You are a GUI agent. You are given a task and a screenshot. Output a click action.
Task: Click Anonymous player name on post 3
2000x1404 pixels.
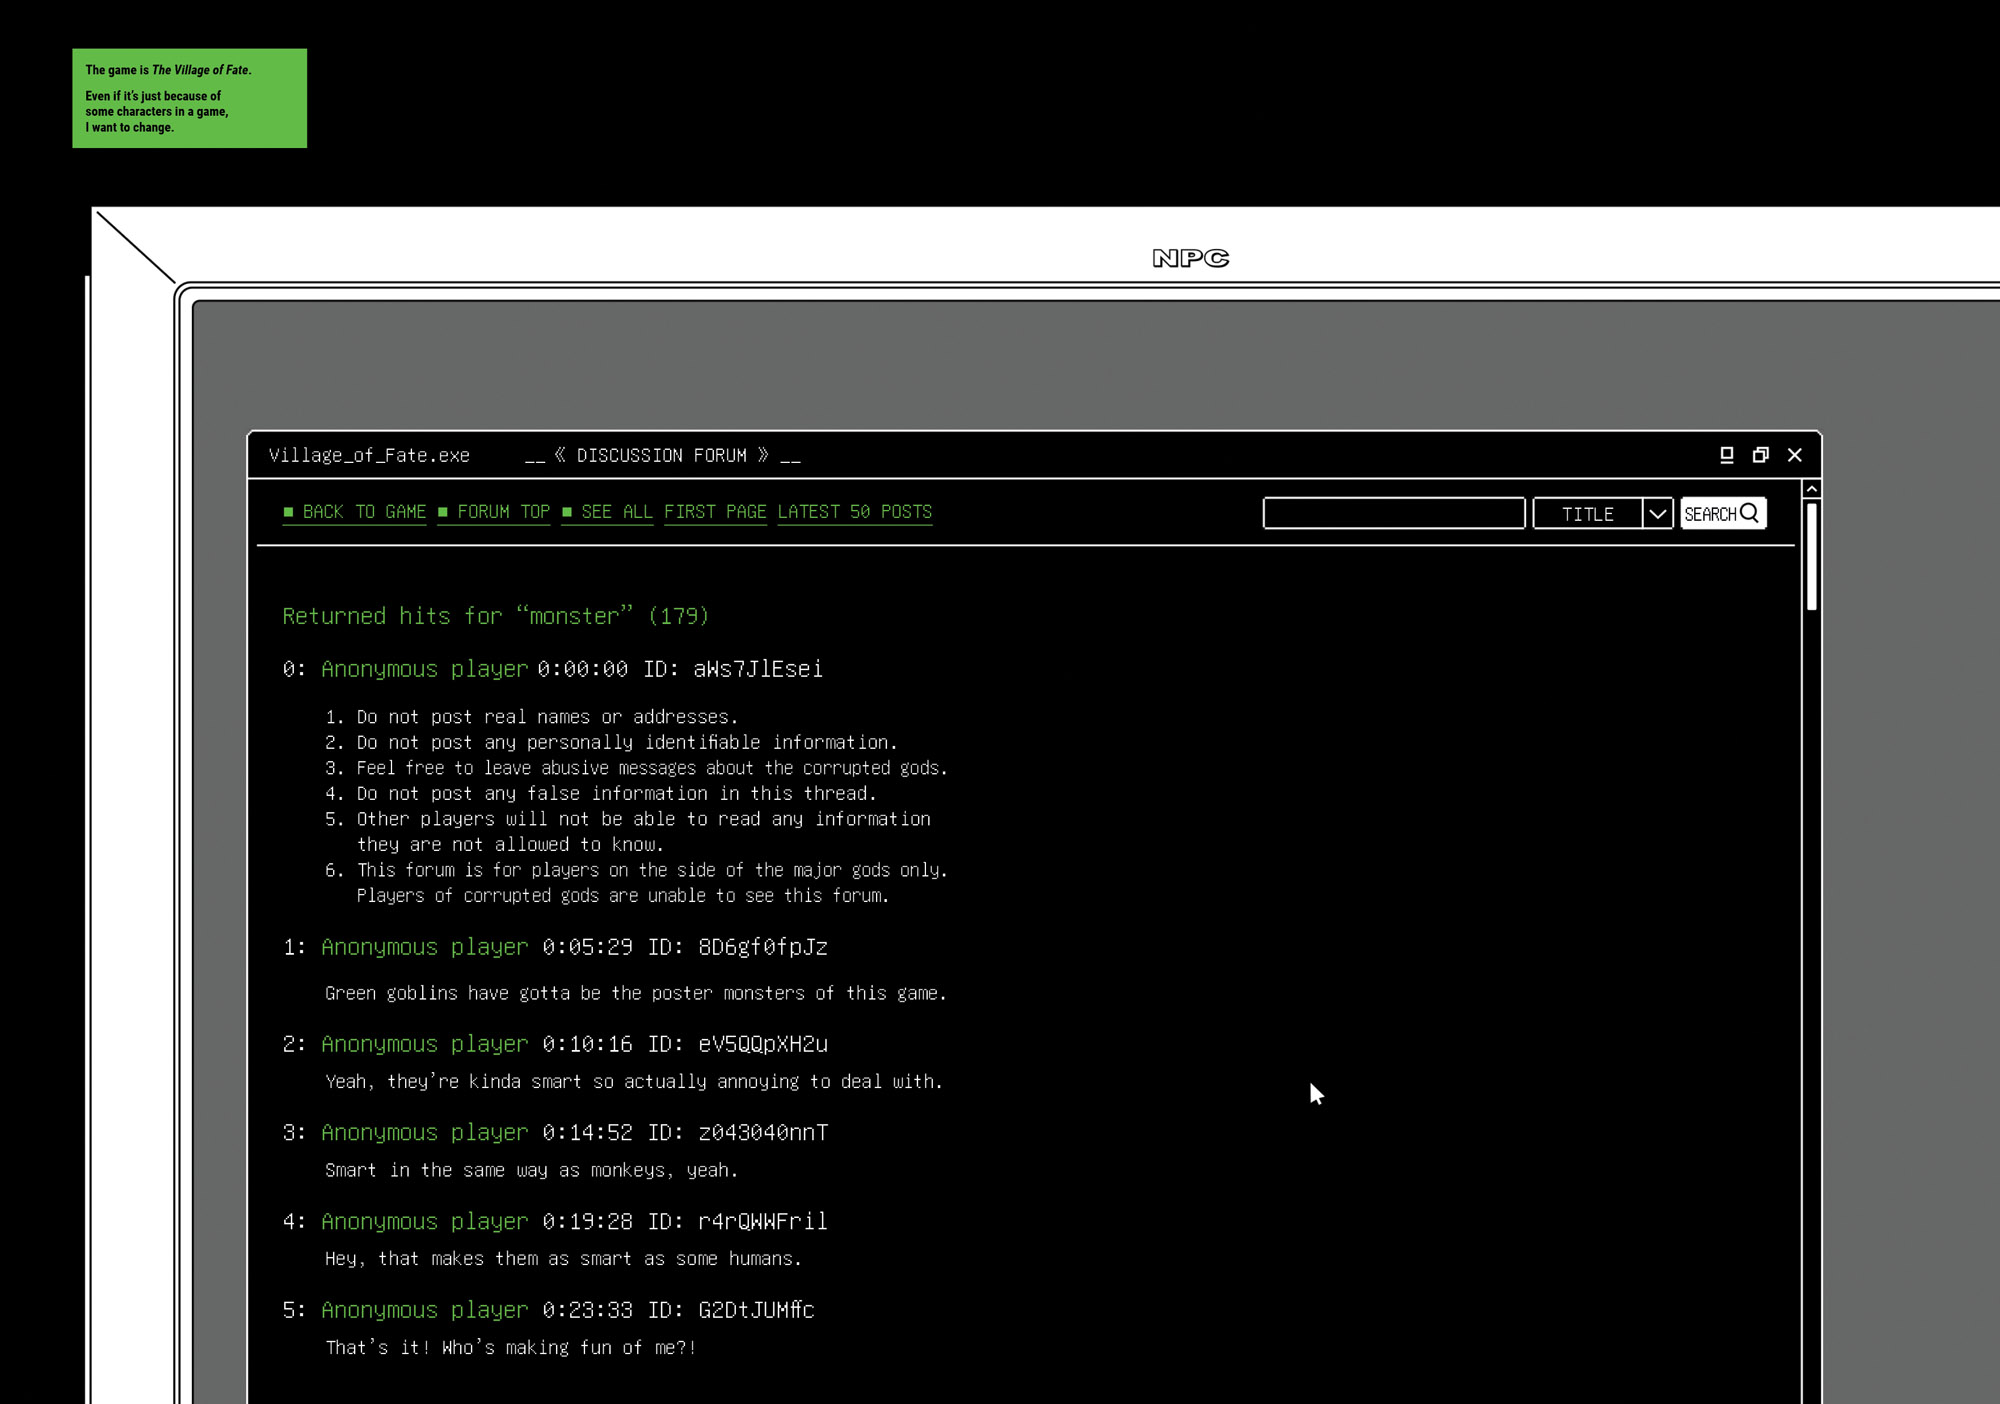click(424, 1133)
